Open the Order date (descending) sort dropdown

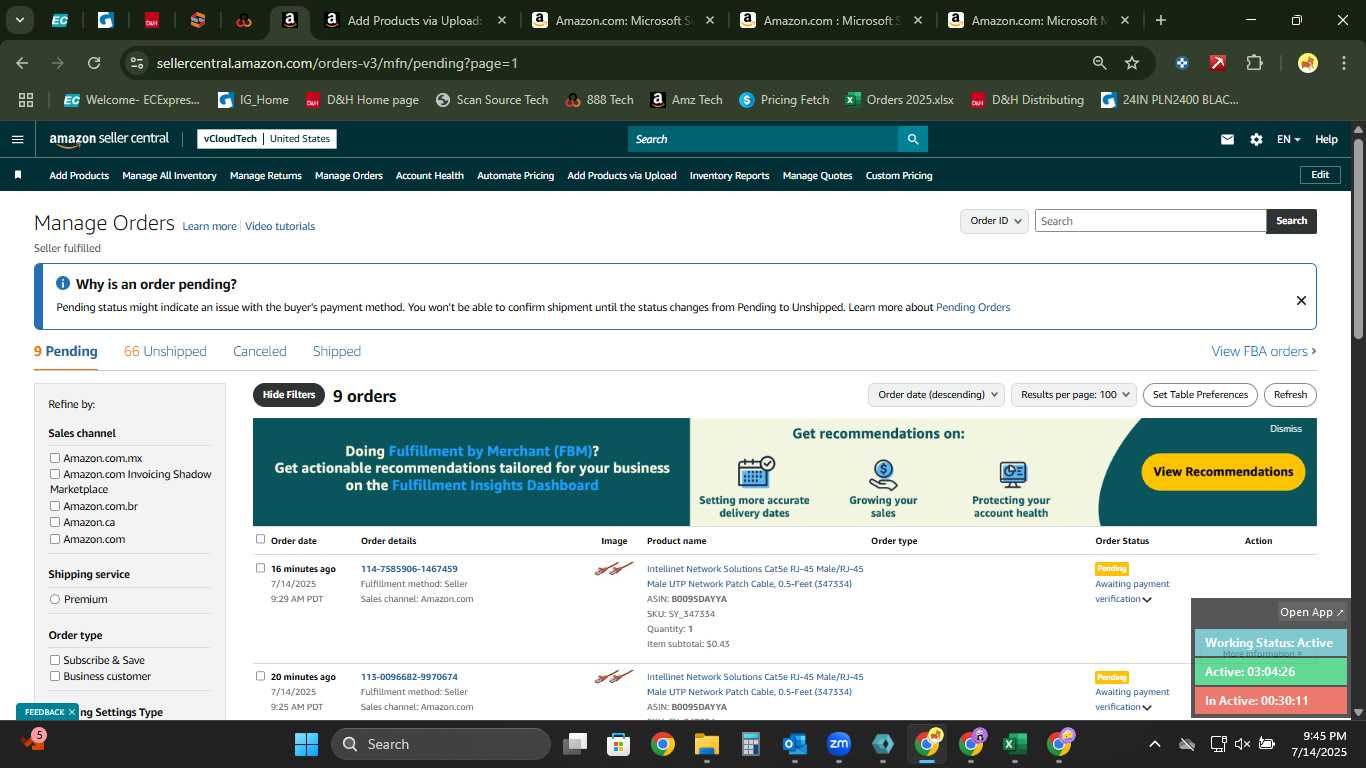tap(936, 395)
